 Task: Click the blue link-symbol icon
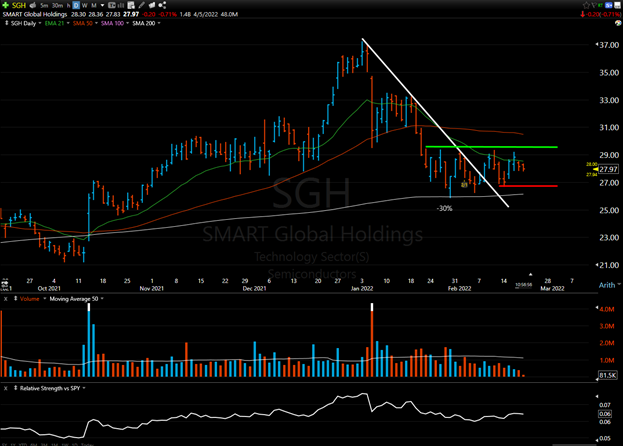tap(609, 5)
